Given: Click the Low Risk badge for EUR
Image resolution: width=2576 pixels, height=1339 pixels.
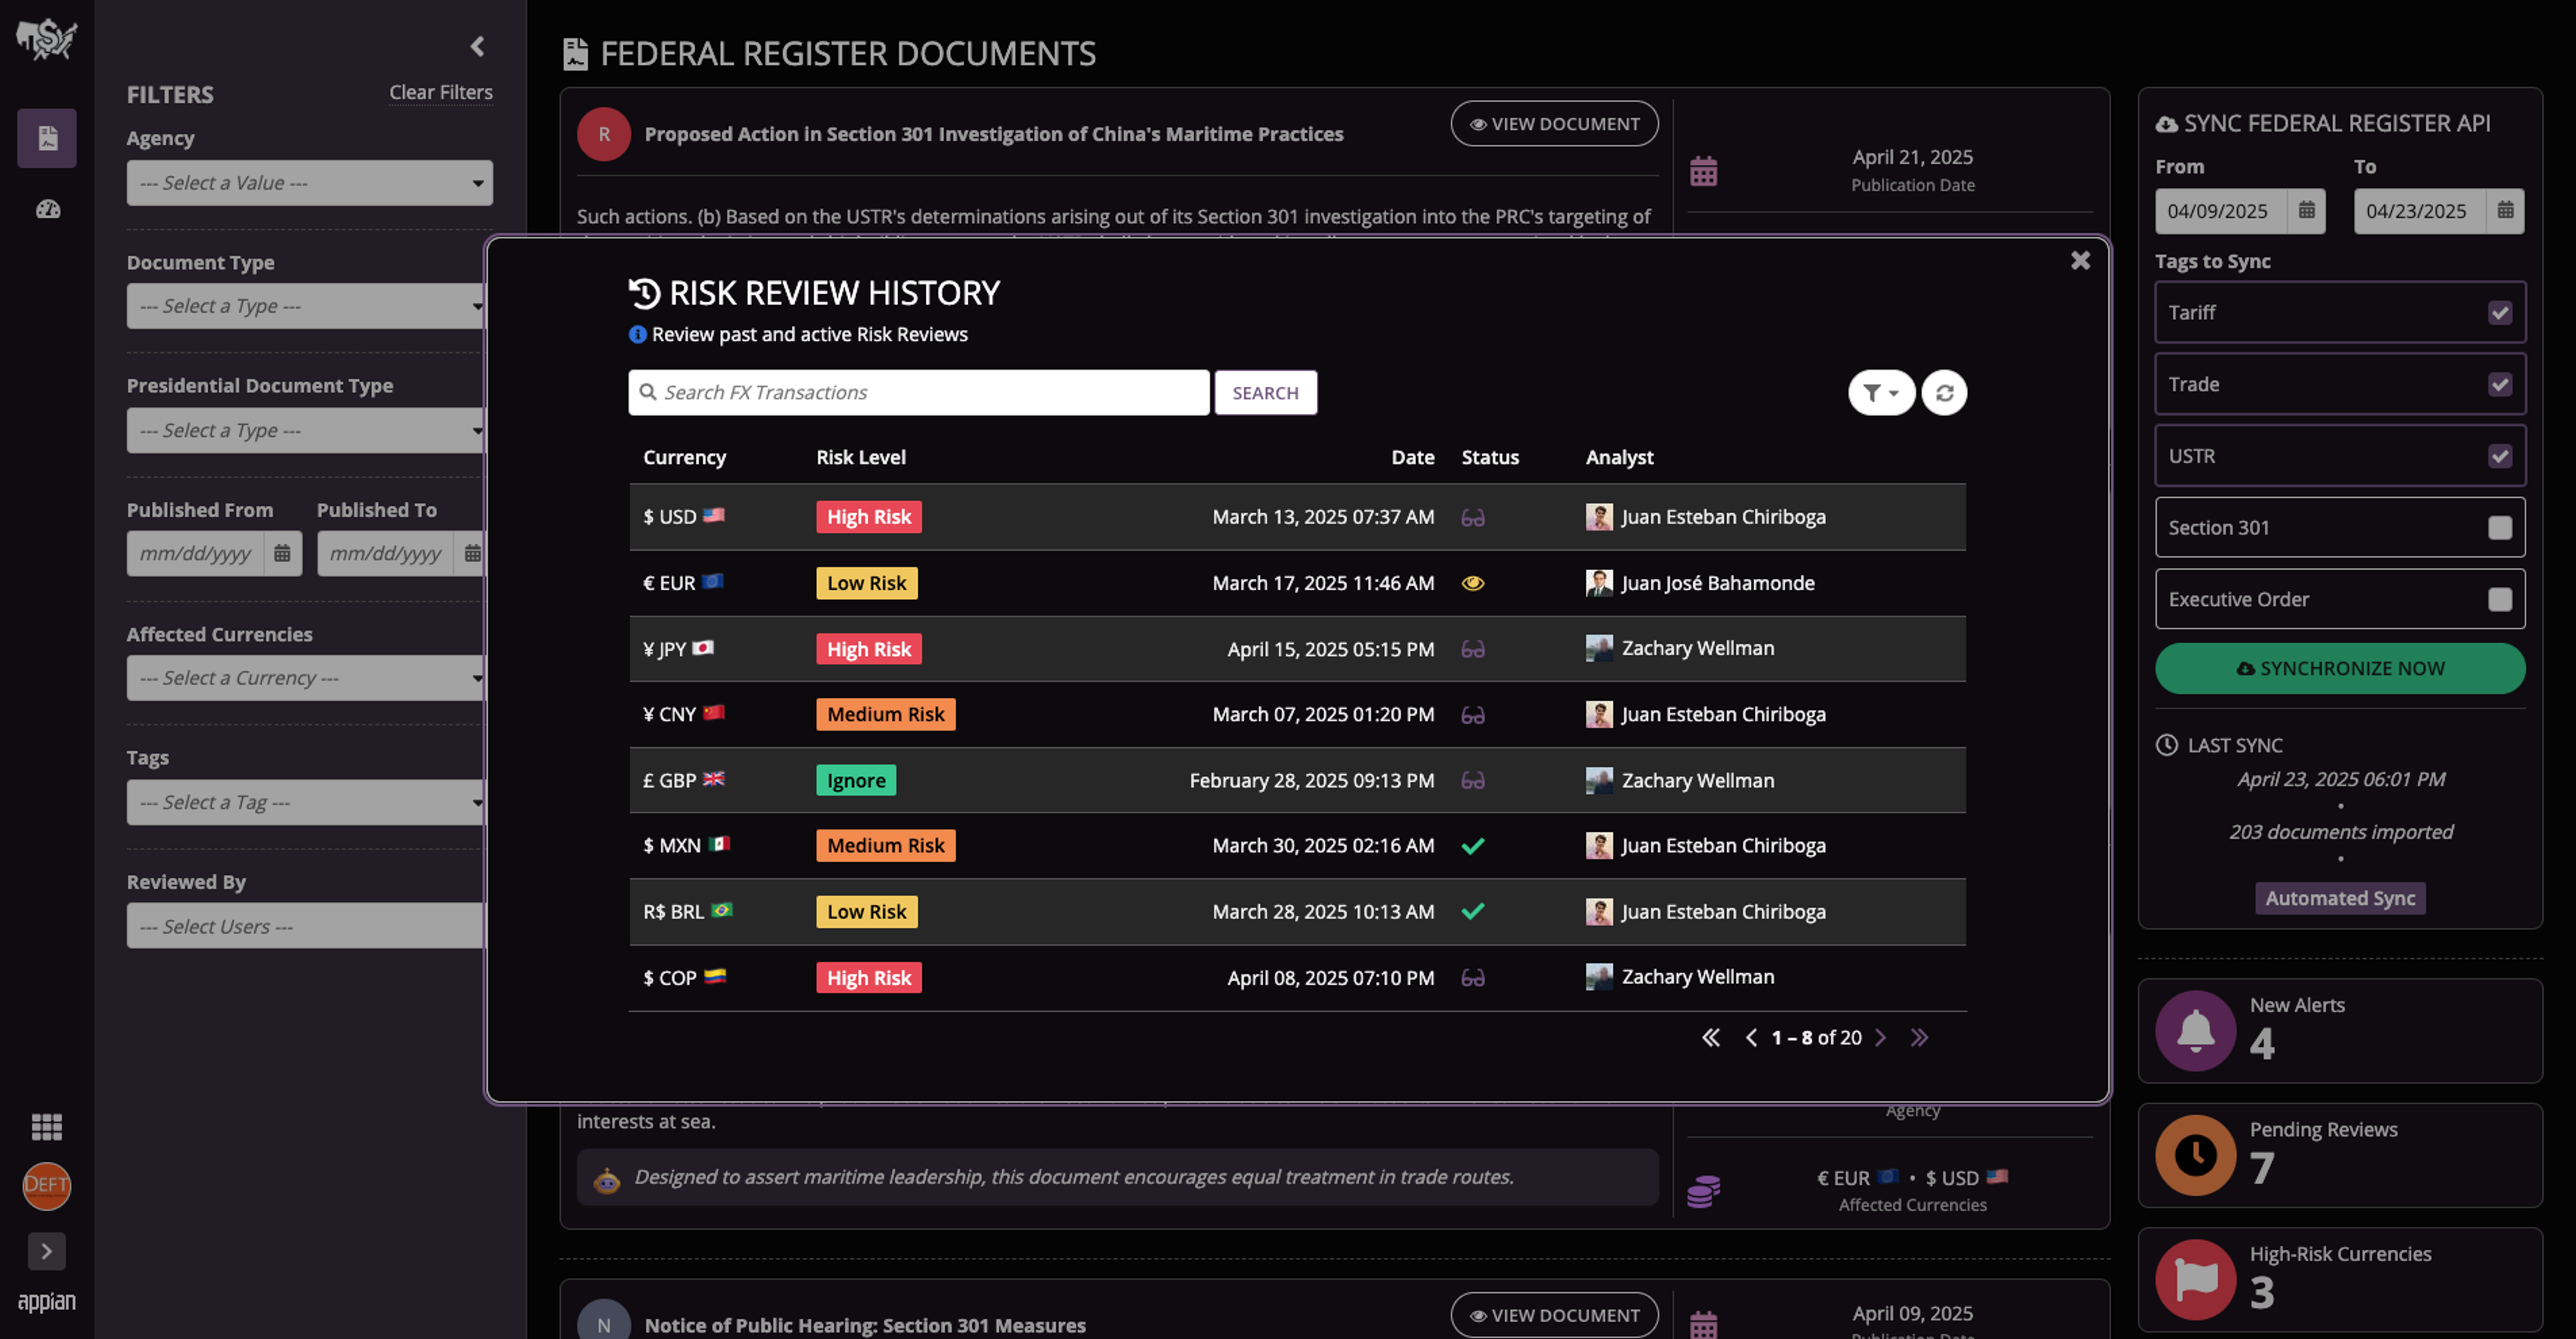Looking at the screenshot, I should 866,583.
